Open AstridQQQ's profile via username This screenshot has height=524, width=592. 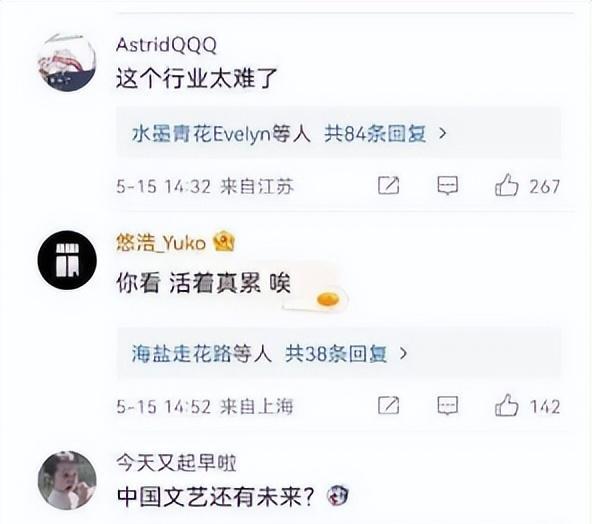tap(166, 45)
